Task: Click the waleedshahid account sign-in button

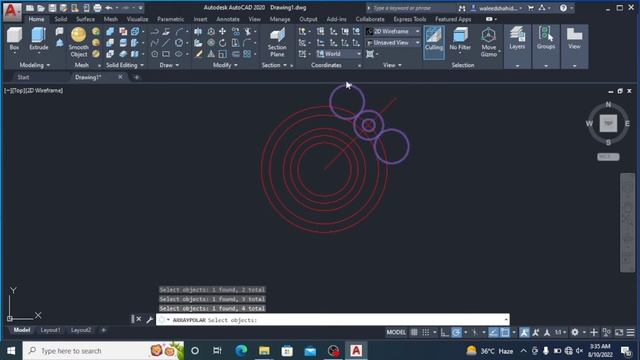Action: (497, 8)
